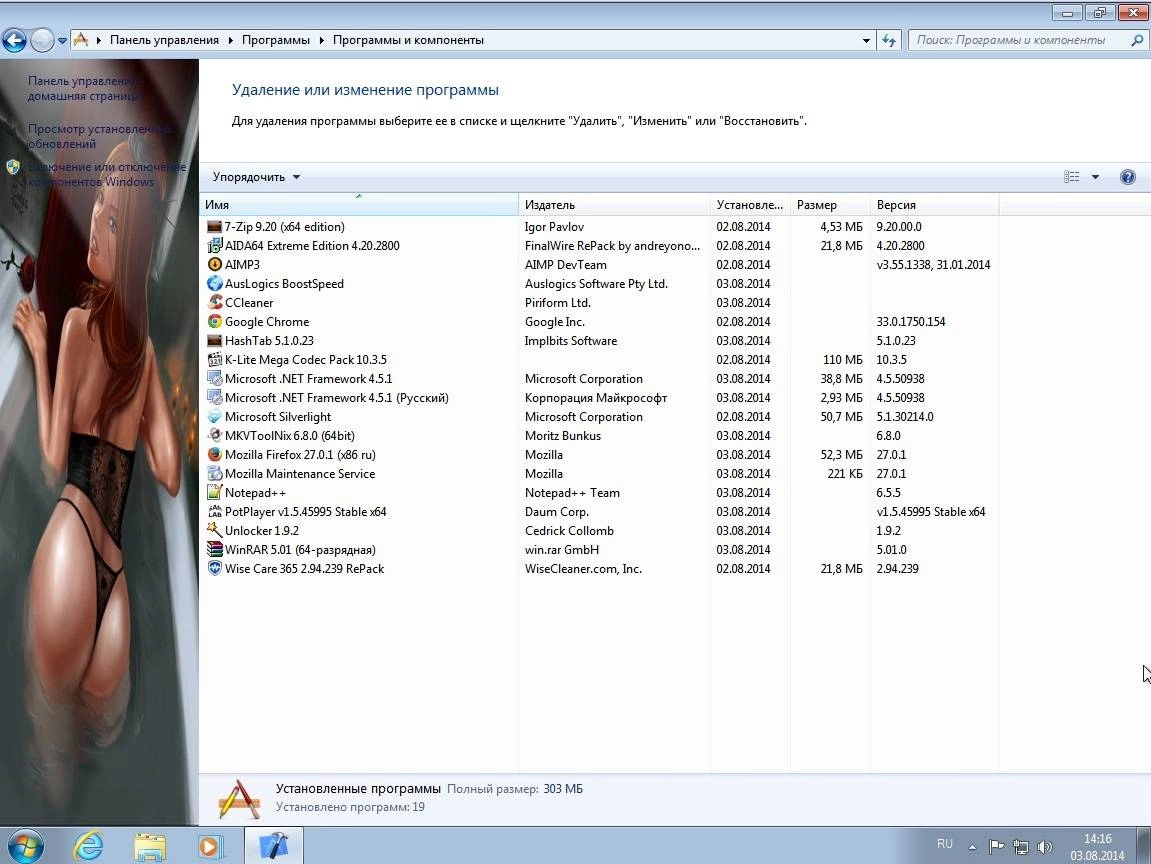Open the help question mark icon

1128,177
